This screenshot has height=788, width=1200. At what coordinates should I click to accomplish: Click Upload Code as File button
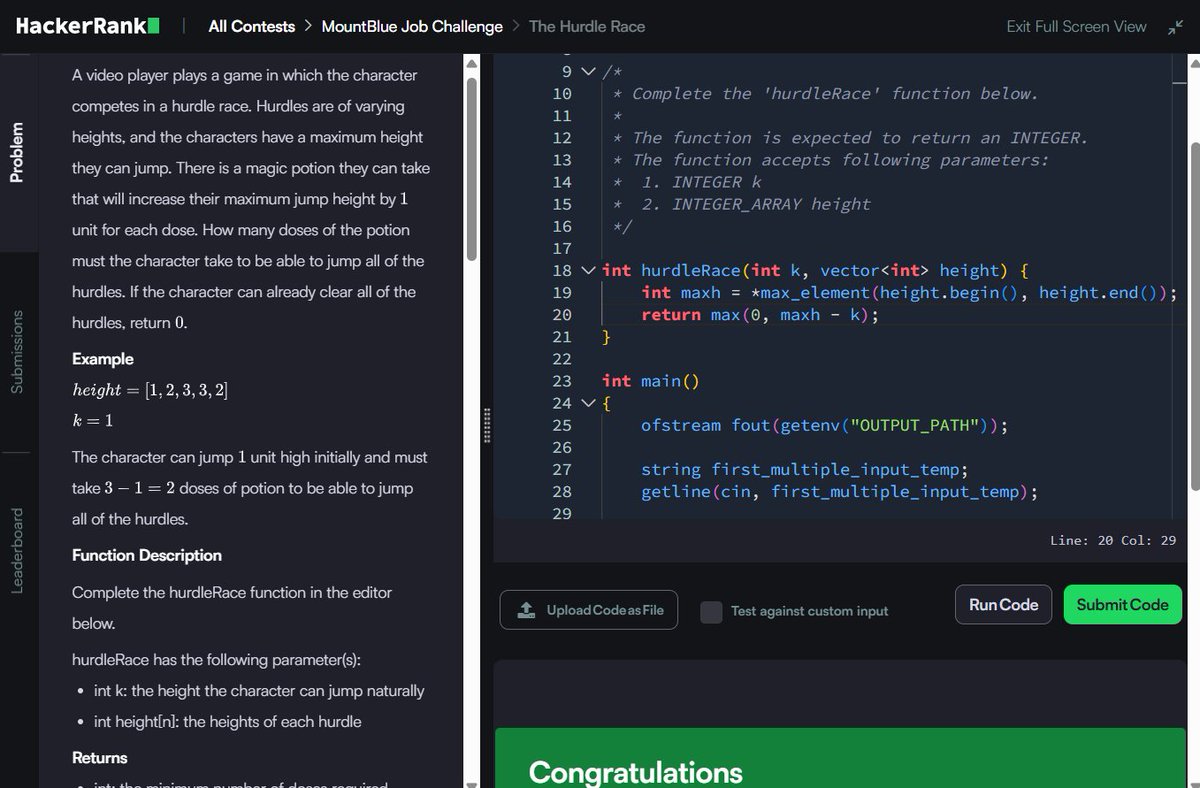coord(589,610)
